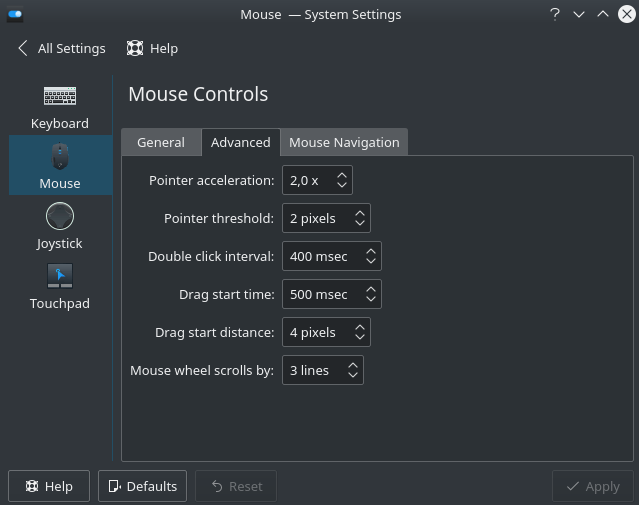Viewport: 639px width, 505px height.
Task: Open the Joystick settings module
Action: tap(60, 217)
